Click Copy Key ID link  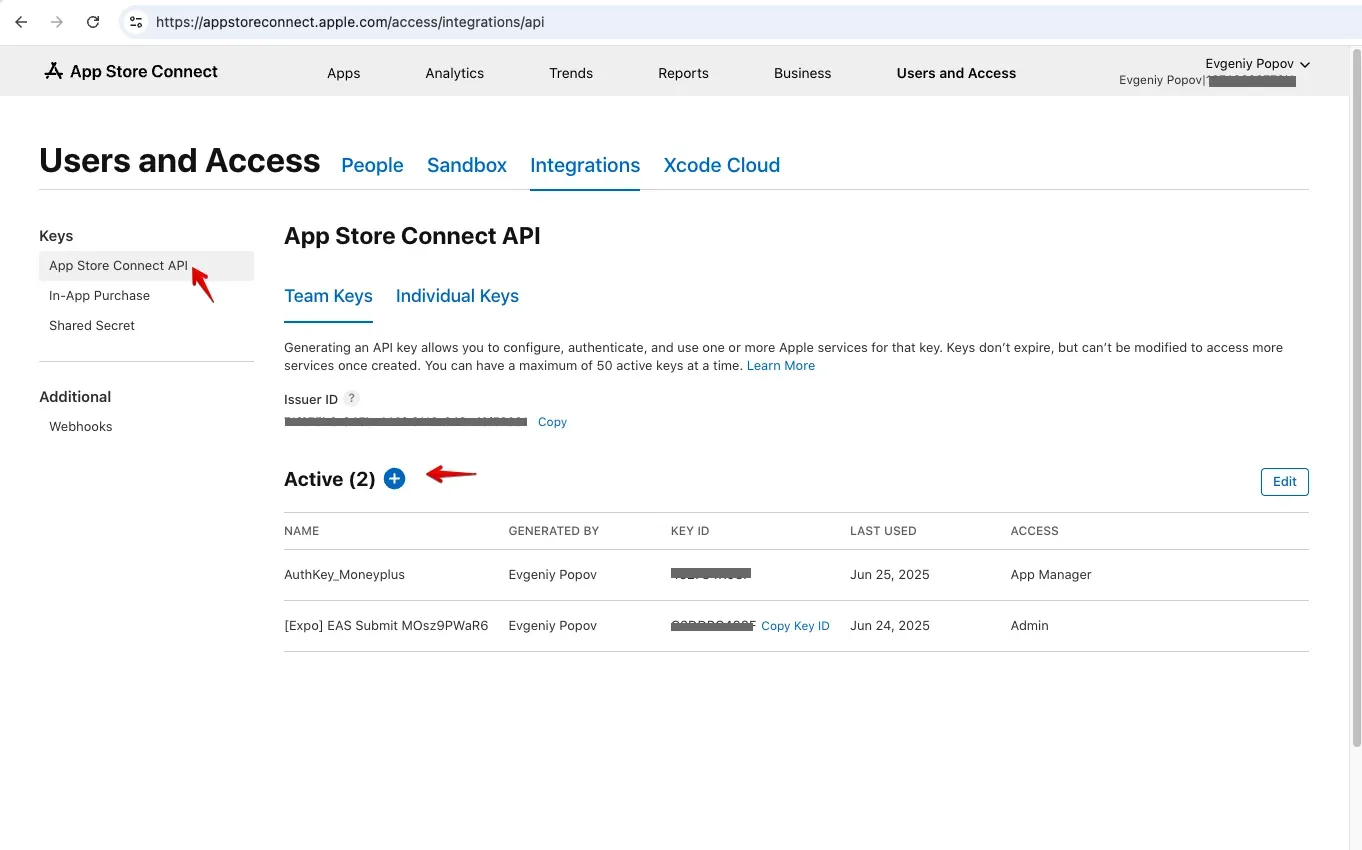795,626
